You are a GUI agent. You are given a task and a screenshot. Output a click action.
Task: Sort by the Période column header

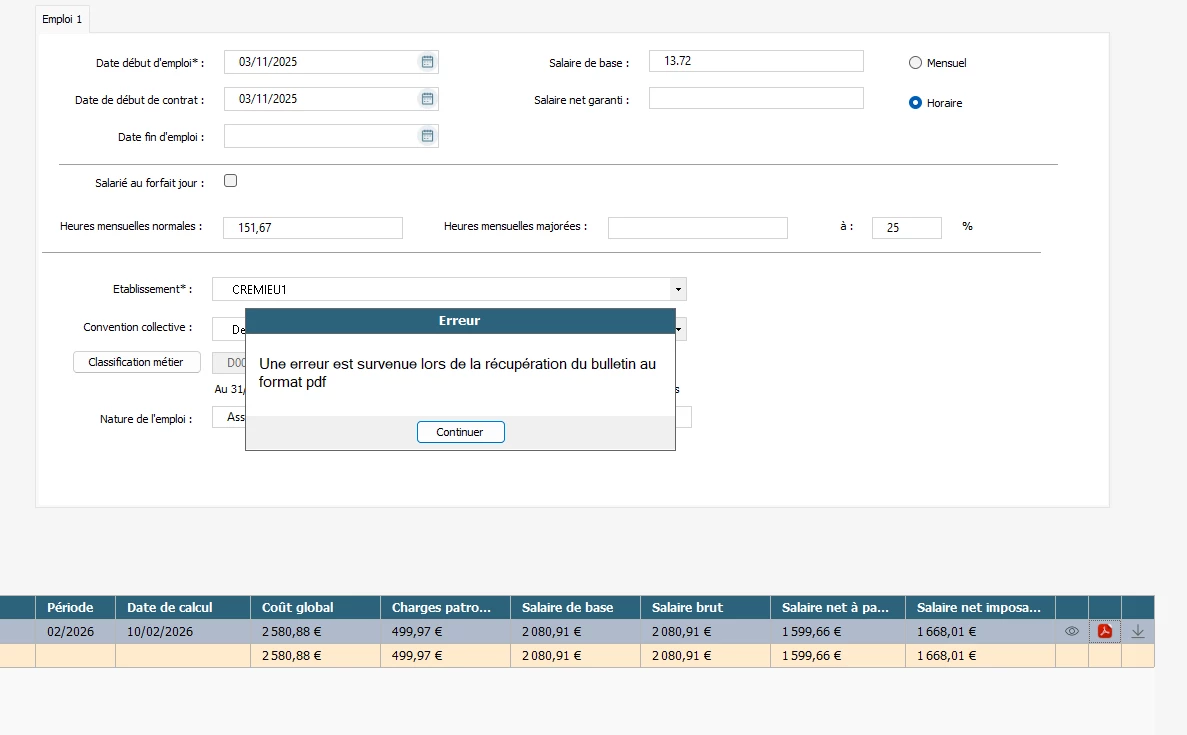pyautogui.click(x=76, y=607)
